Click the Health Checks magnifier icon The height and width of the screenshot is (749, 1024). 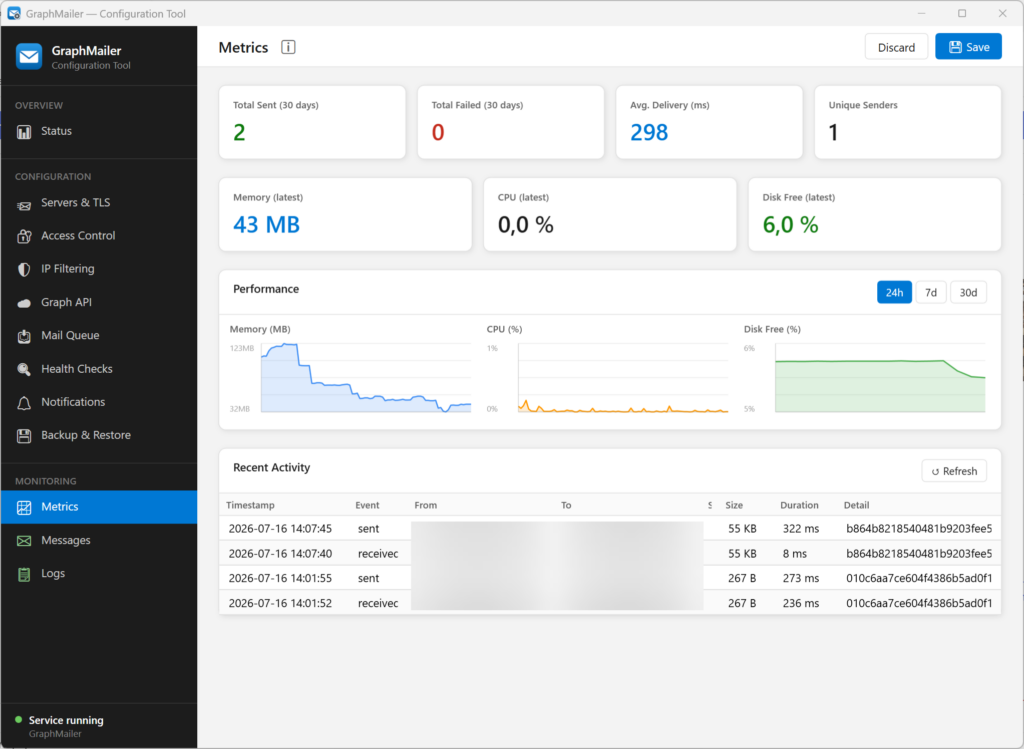[x=24, y=370]
